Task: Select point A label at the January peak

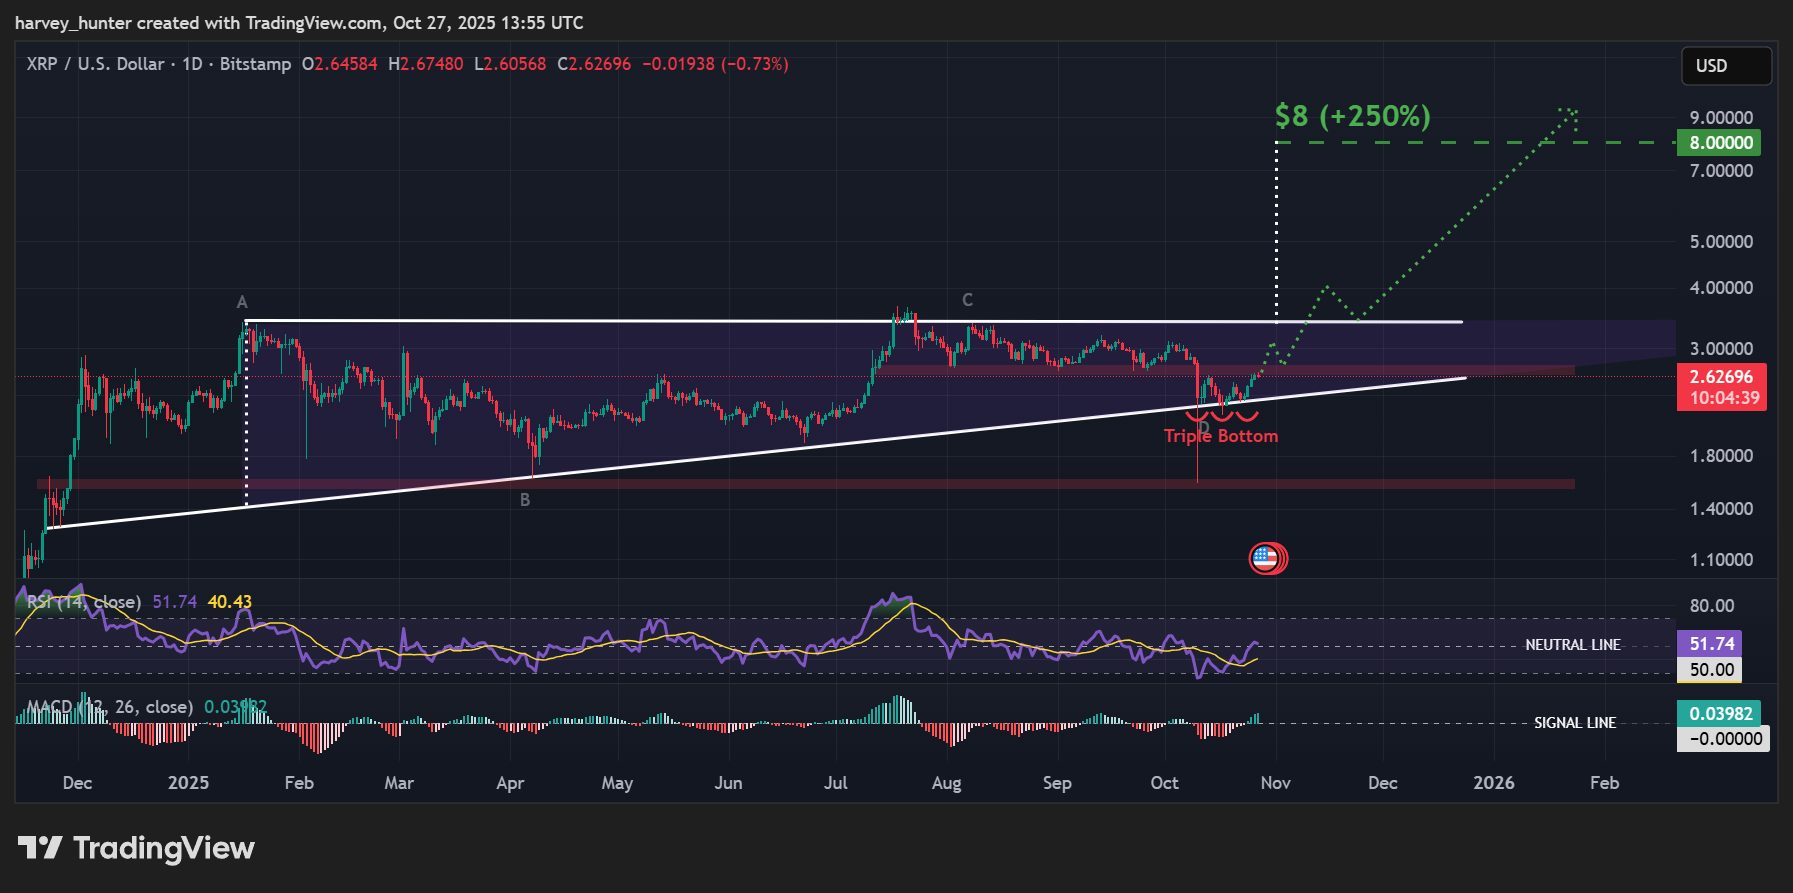Action: click(242, 302)
